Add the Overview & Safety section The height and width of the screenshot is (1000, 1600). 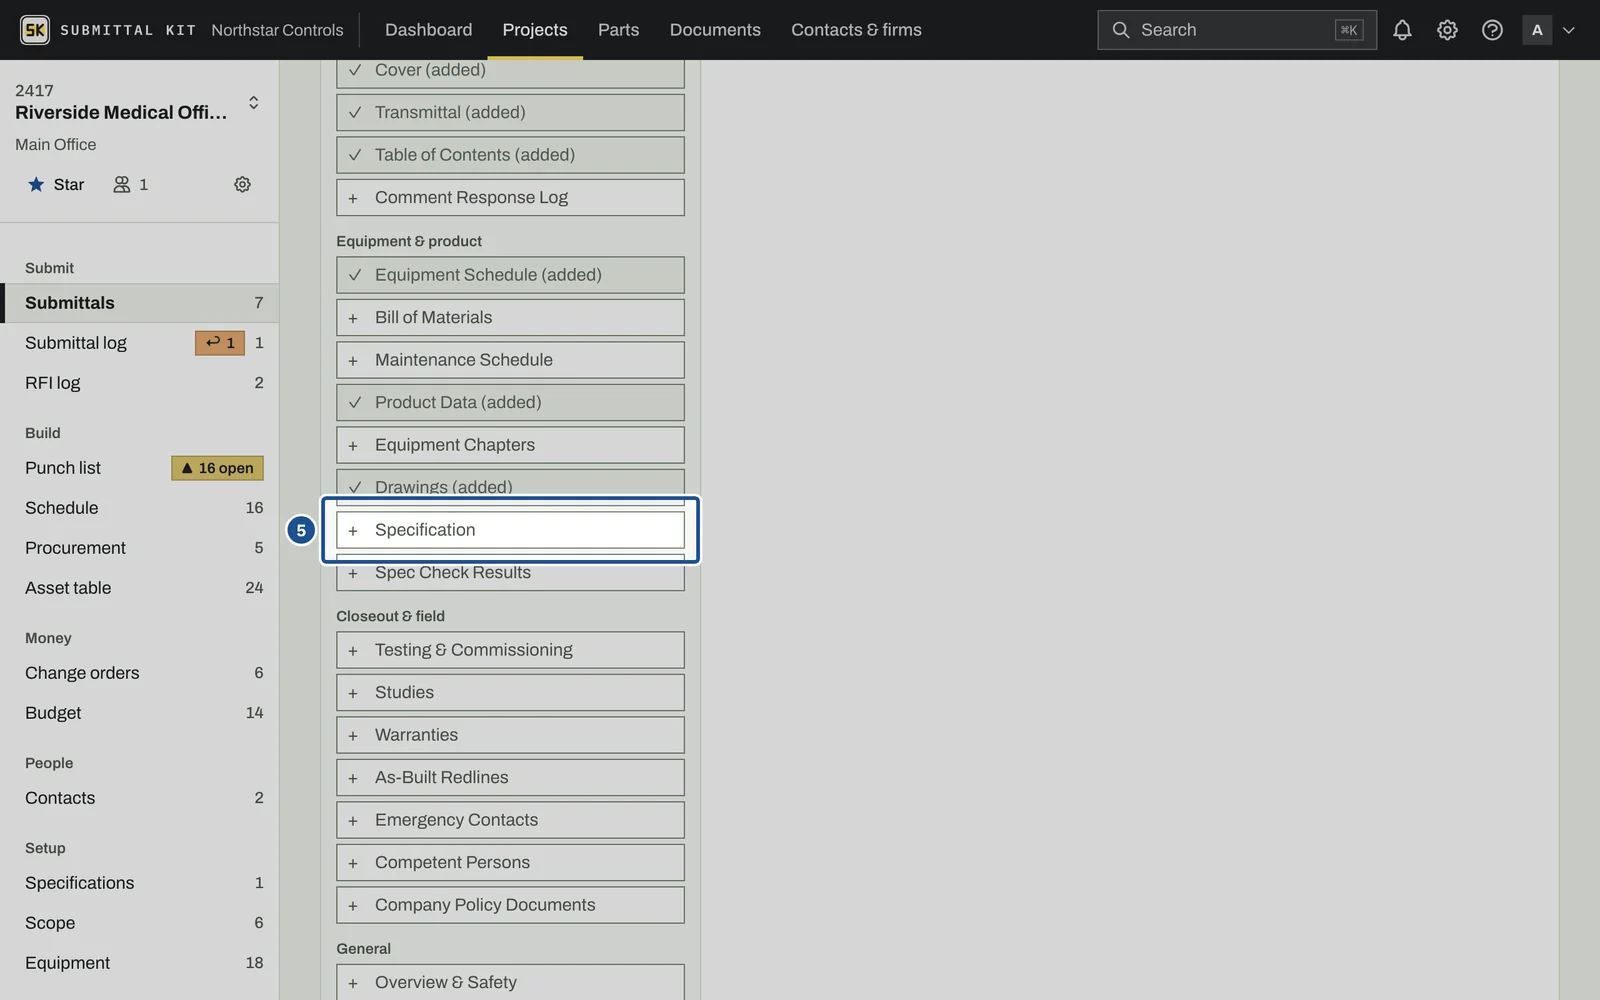(510, 982)
